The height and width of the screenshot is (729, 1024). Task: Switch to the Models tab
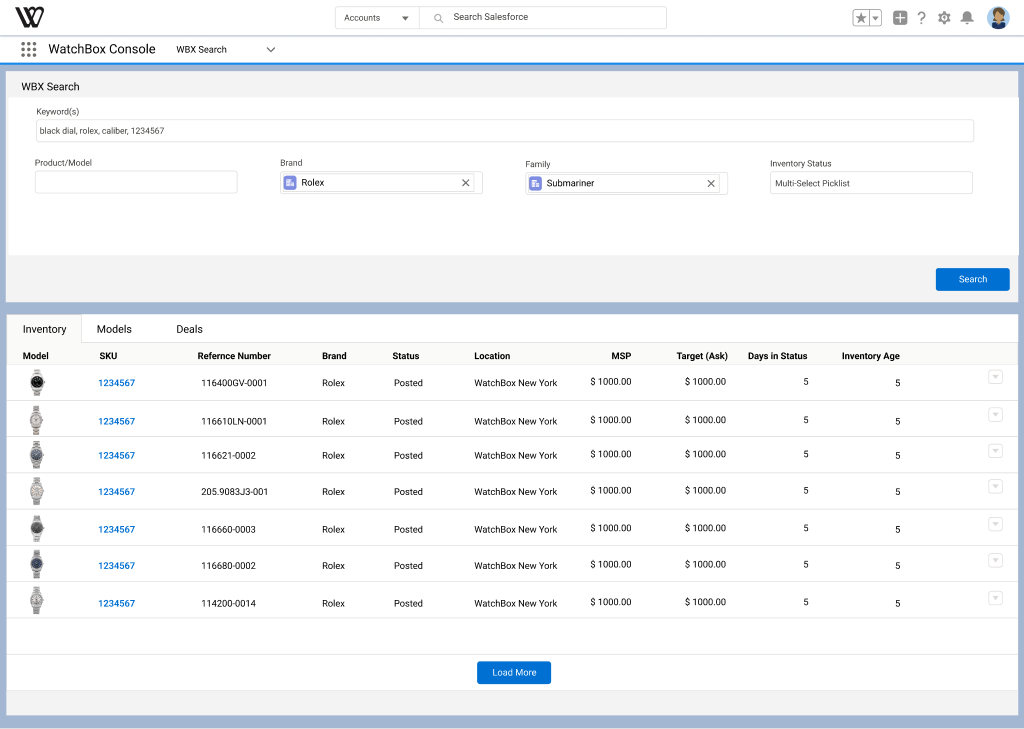click(x=114, y=329)
